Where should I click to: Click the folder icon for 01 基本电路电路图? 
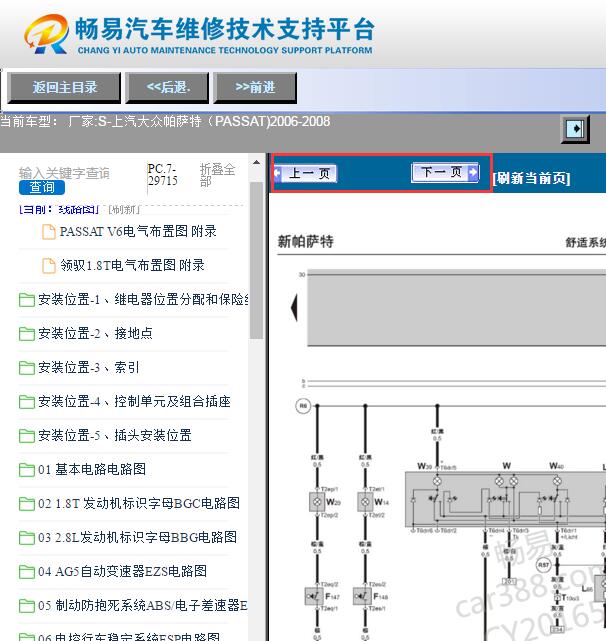pos(27,470)
